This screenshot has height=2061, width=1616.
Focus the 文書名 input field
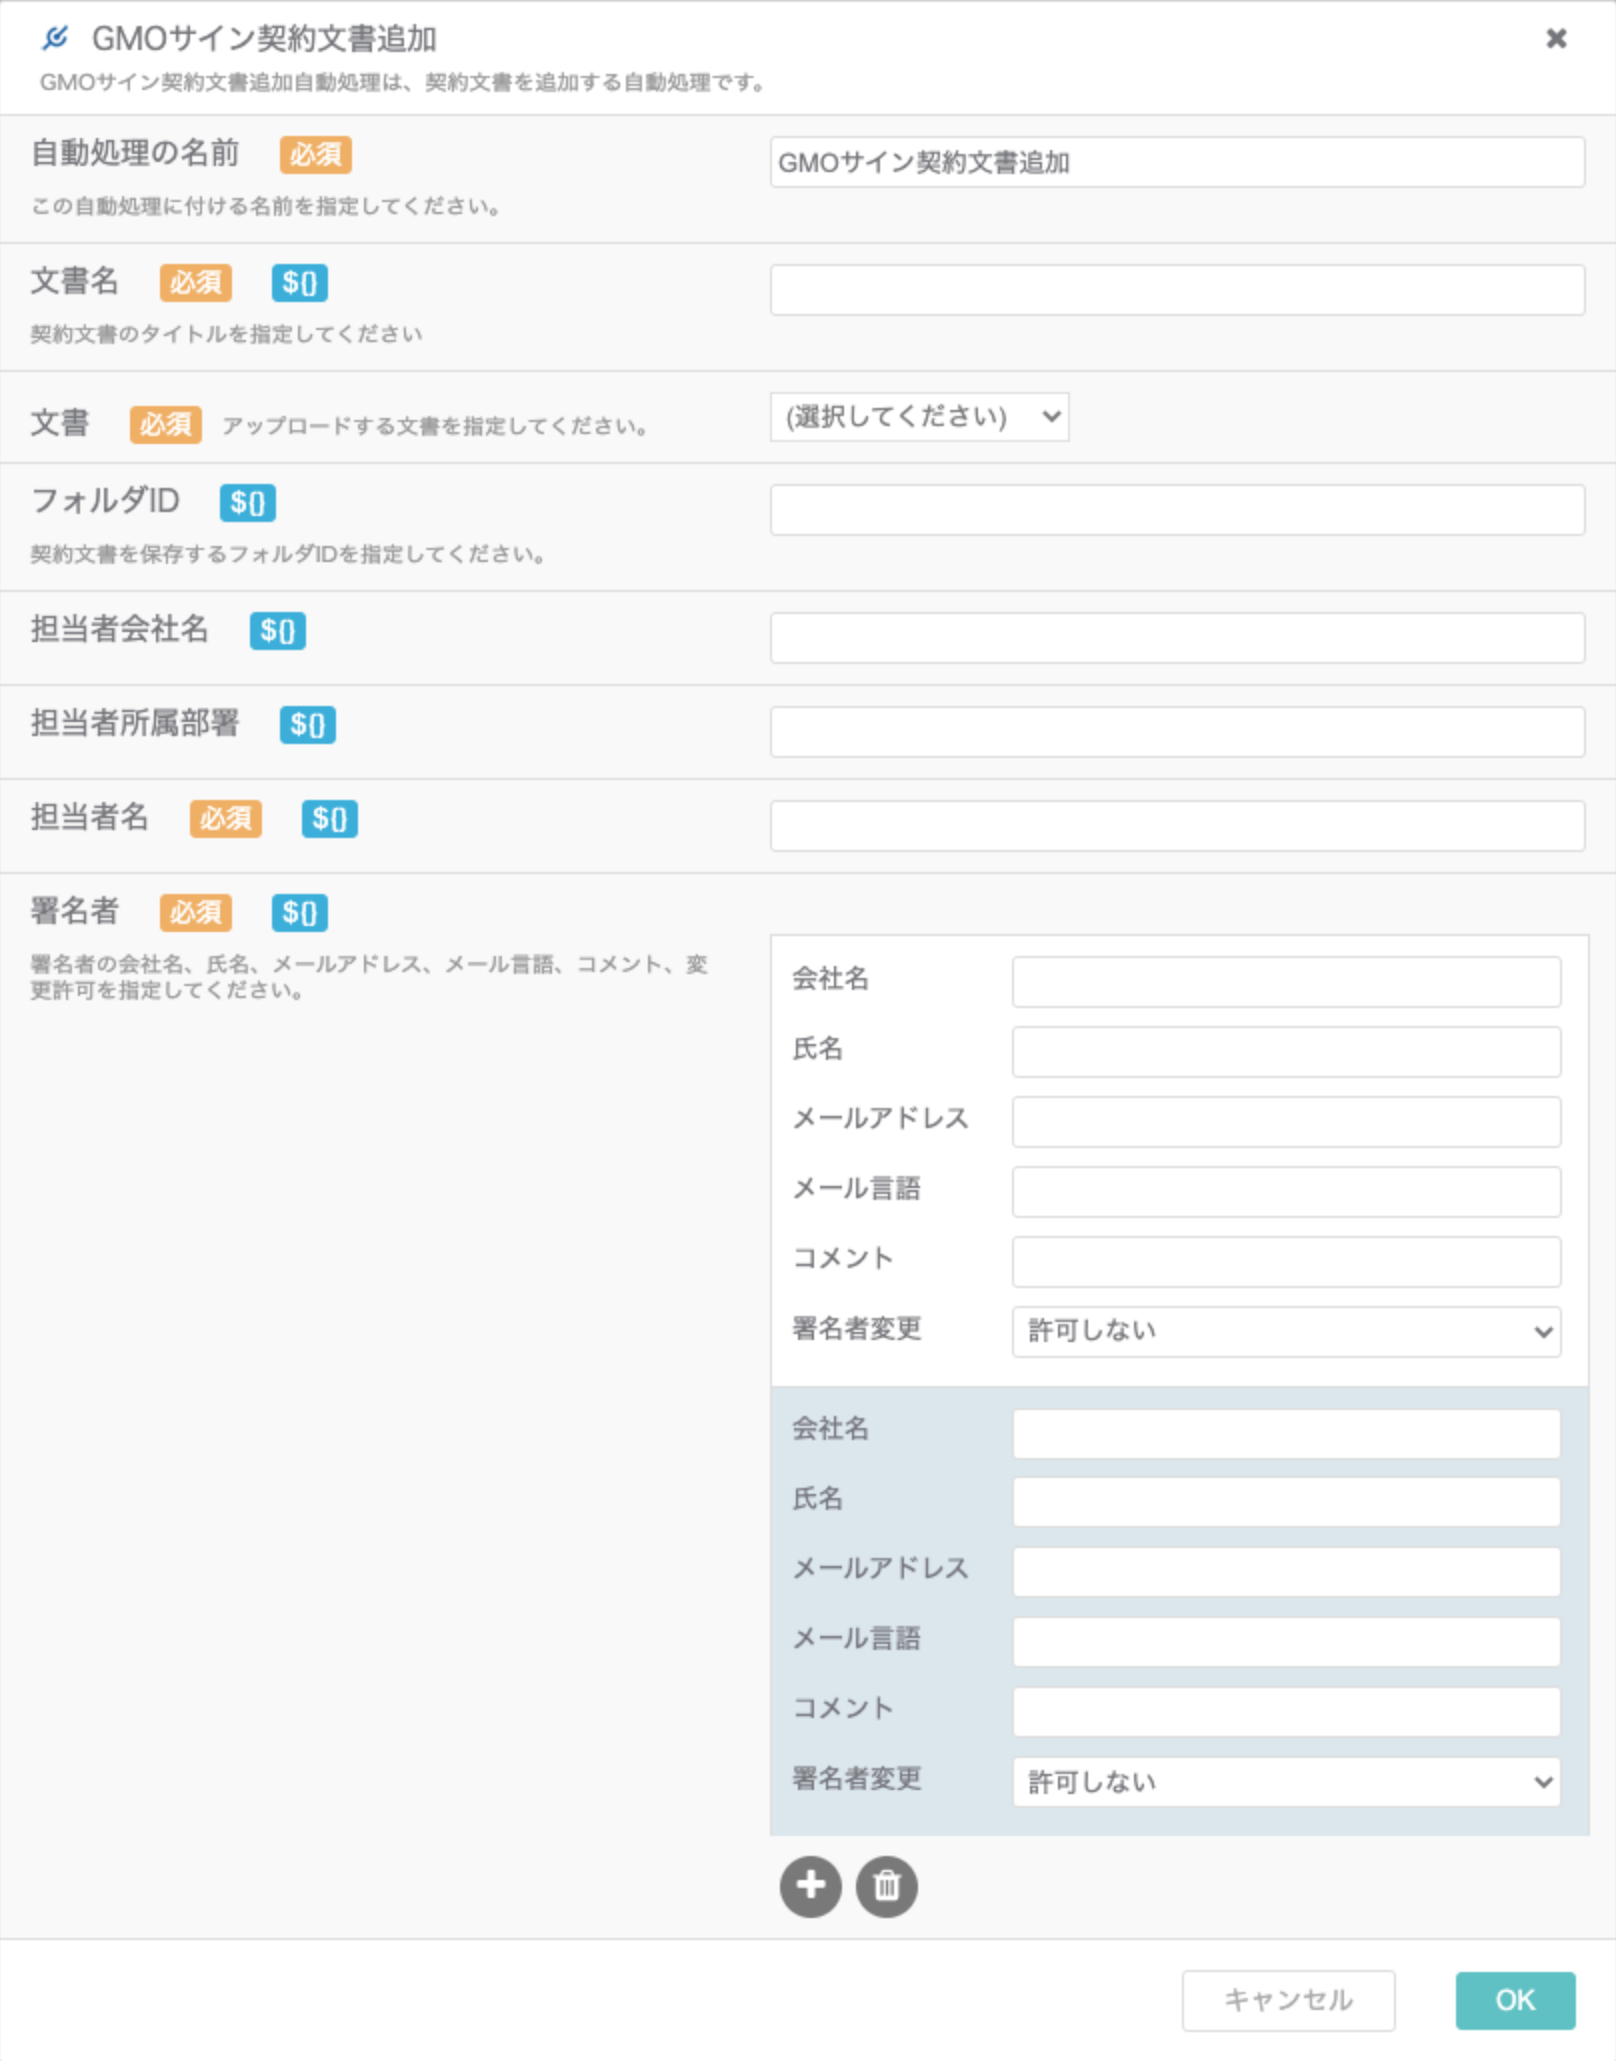pos(1177,290)
